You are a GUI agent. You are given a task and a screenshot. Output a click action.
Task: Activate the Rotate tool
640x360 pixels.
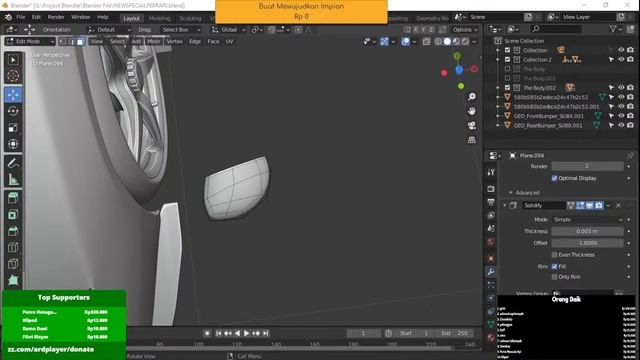tap(13, 111)
